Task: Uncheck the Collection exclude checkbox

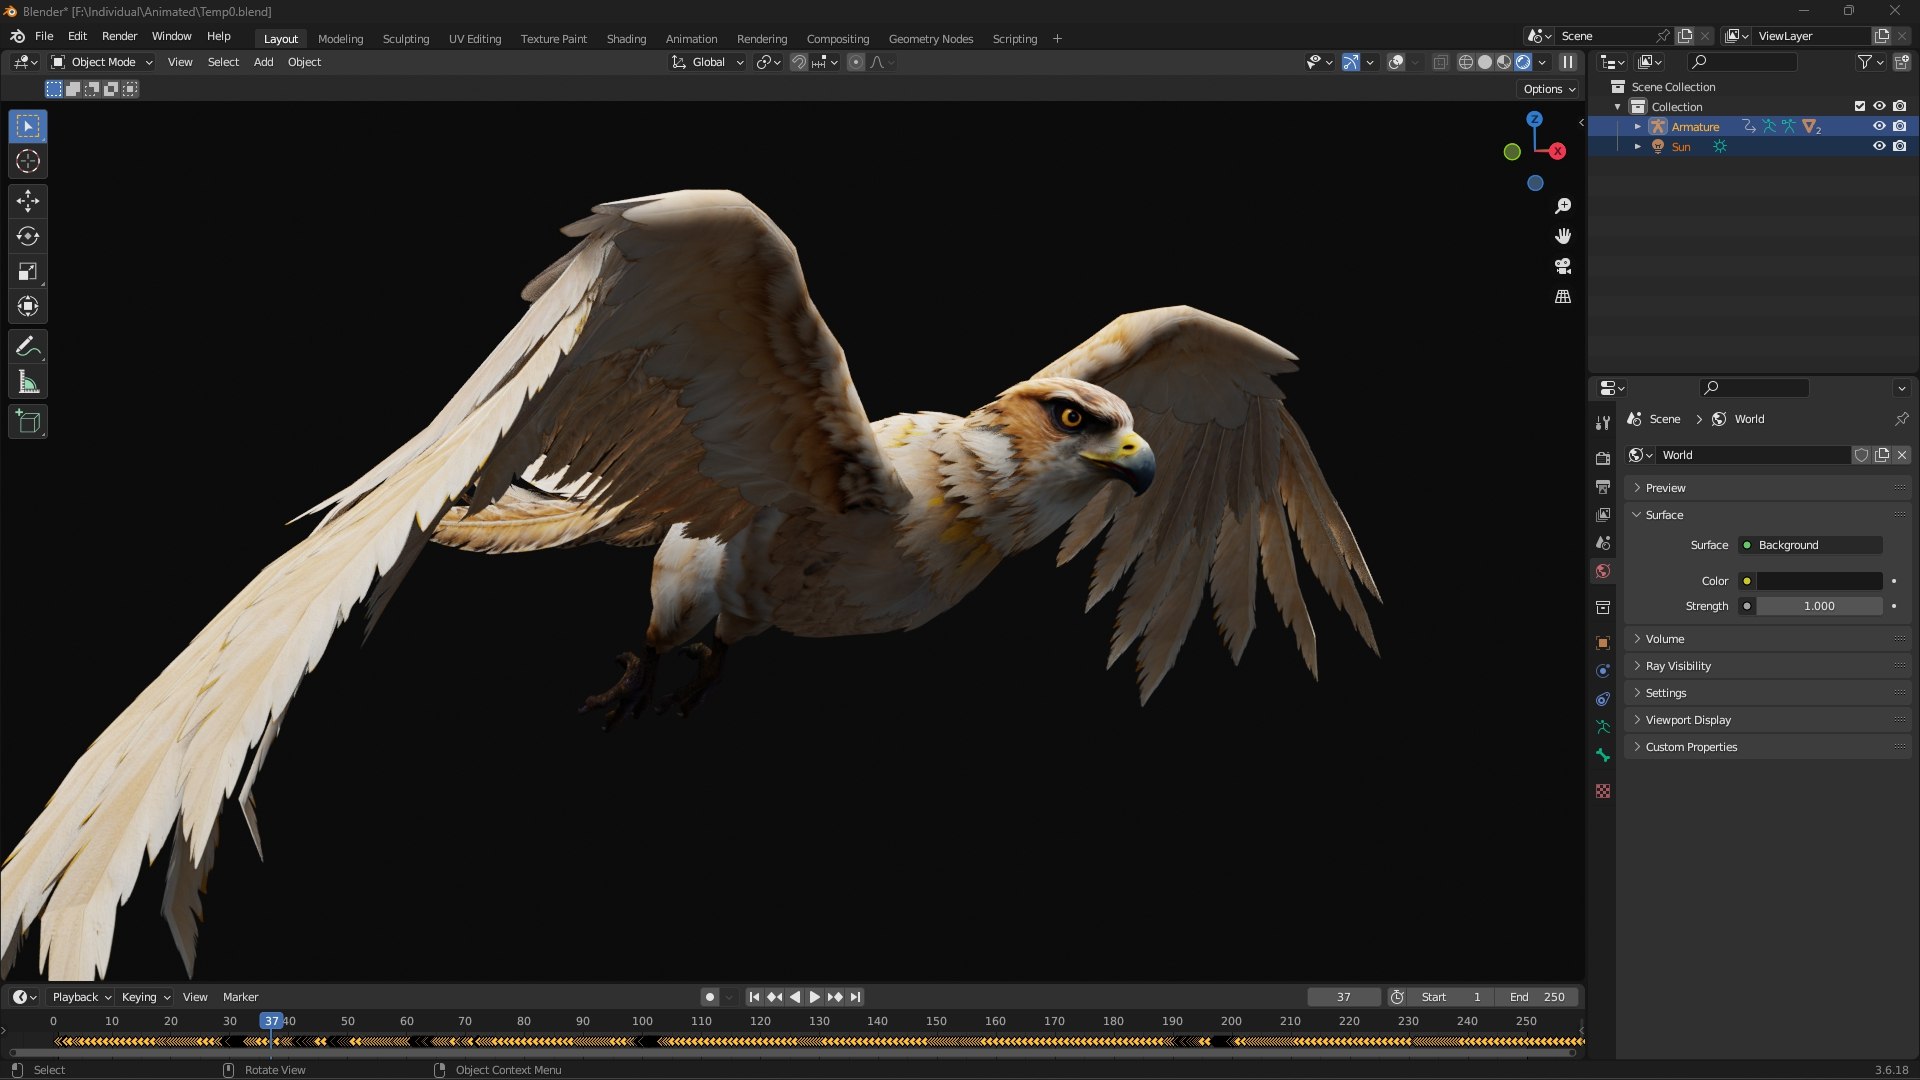Action: (1860, 106)
